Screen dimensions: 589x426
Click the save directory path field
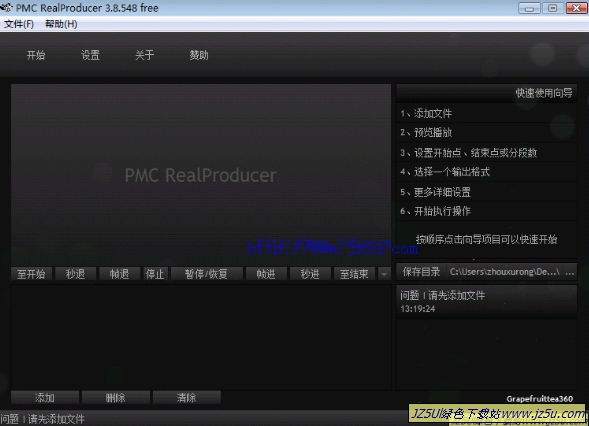(x=504, y=272)
